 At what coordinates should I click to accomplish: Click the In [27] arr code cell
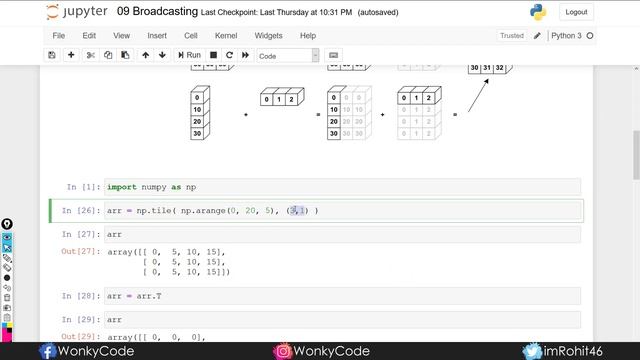(x=342, y=234)
